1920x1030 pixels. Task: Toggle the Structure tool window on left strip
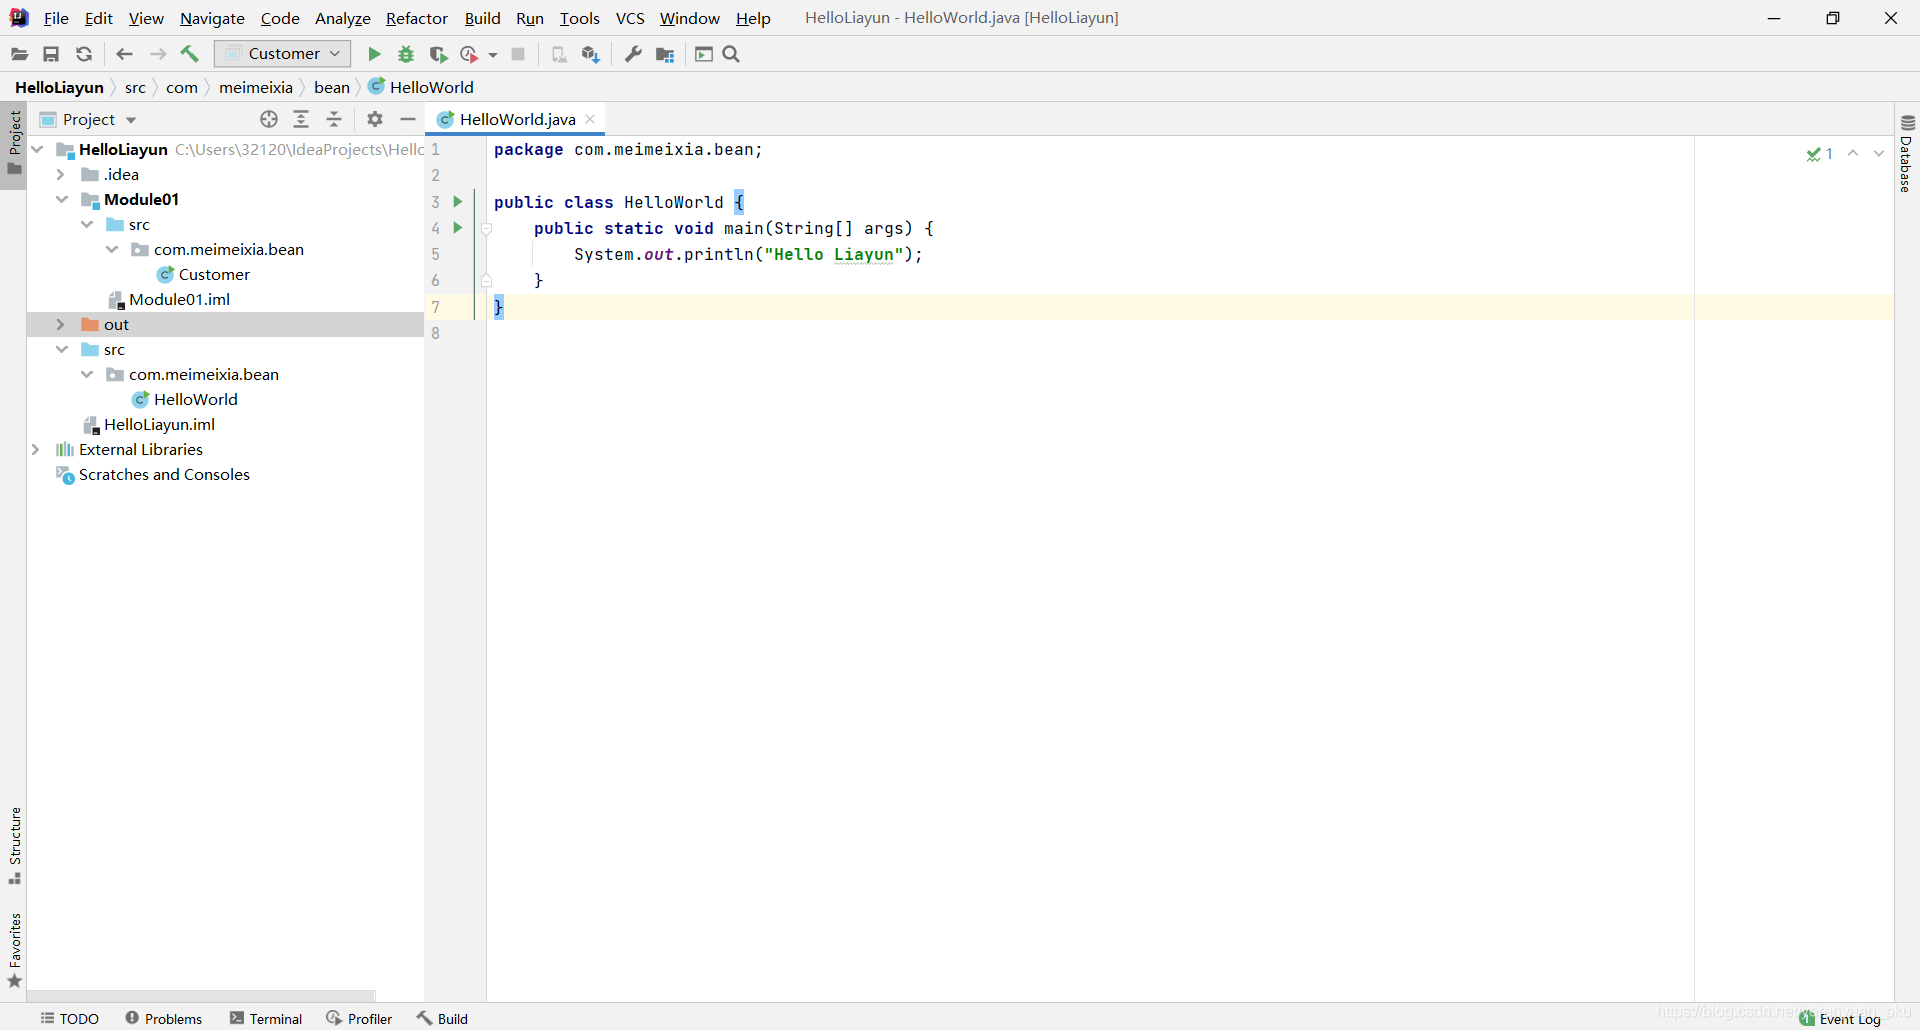[x=15, y=844]
